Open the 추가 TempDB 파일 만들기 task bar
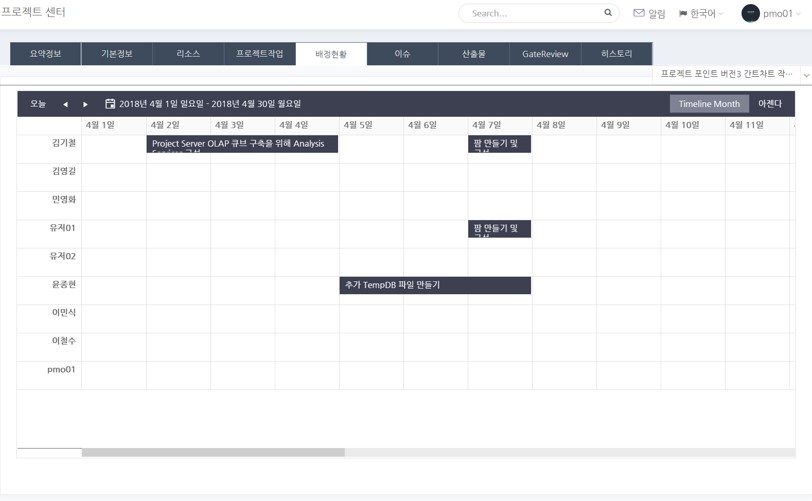Image resolution: width=812 pixels, height=501 pixels. (435, 285)
